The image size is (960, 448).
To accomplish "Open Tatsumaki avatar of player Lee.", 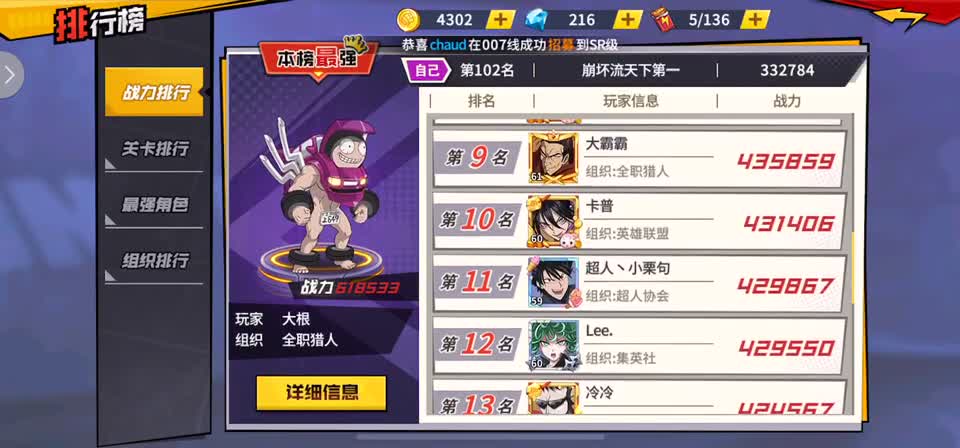I will pyautogui.click(x=553, y=345).
